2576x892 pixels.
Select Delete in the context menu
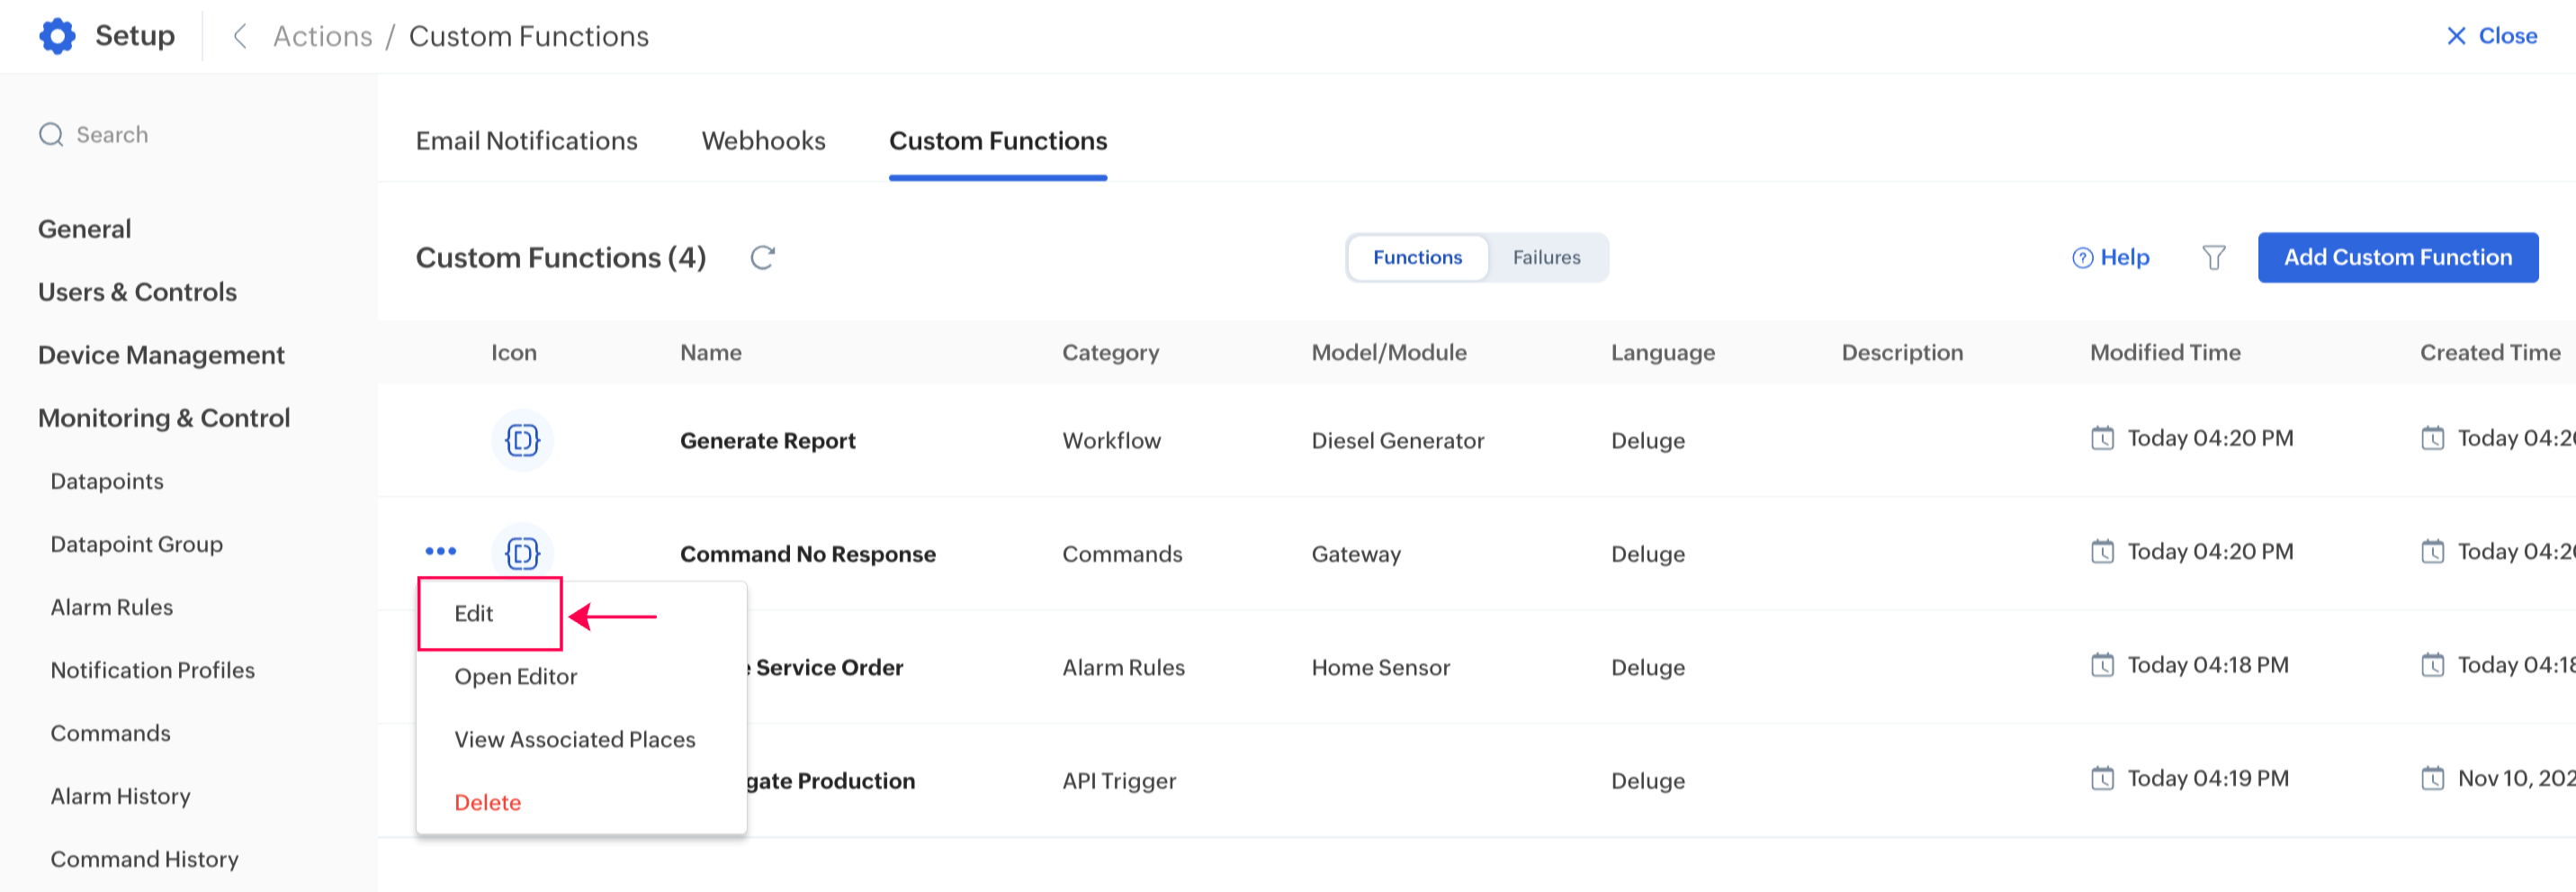(487, 802)
